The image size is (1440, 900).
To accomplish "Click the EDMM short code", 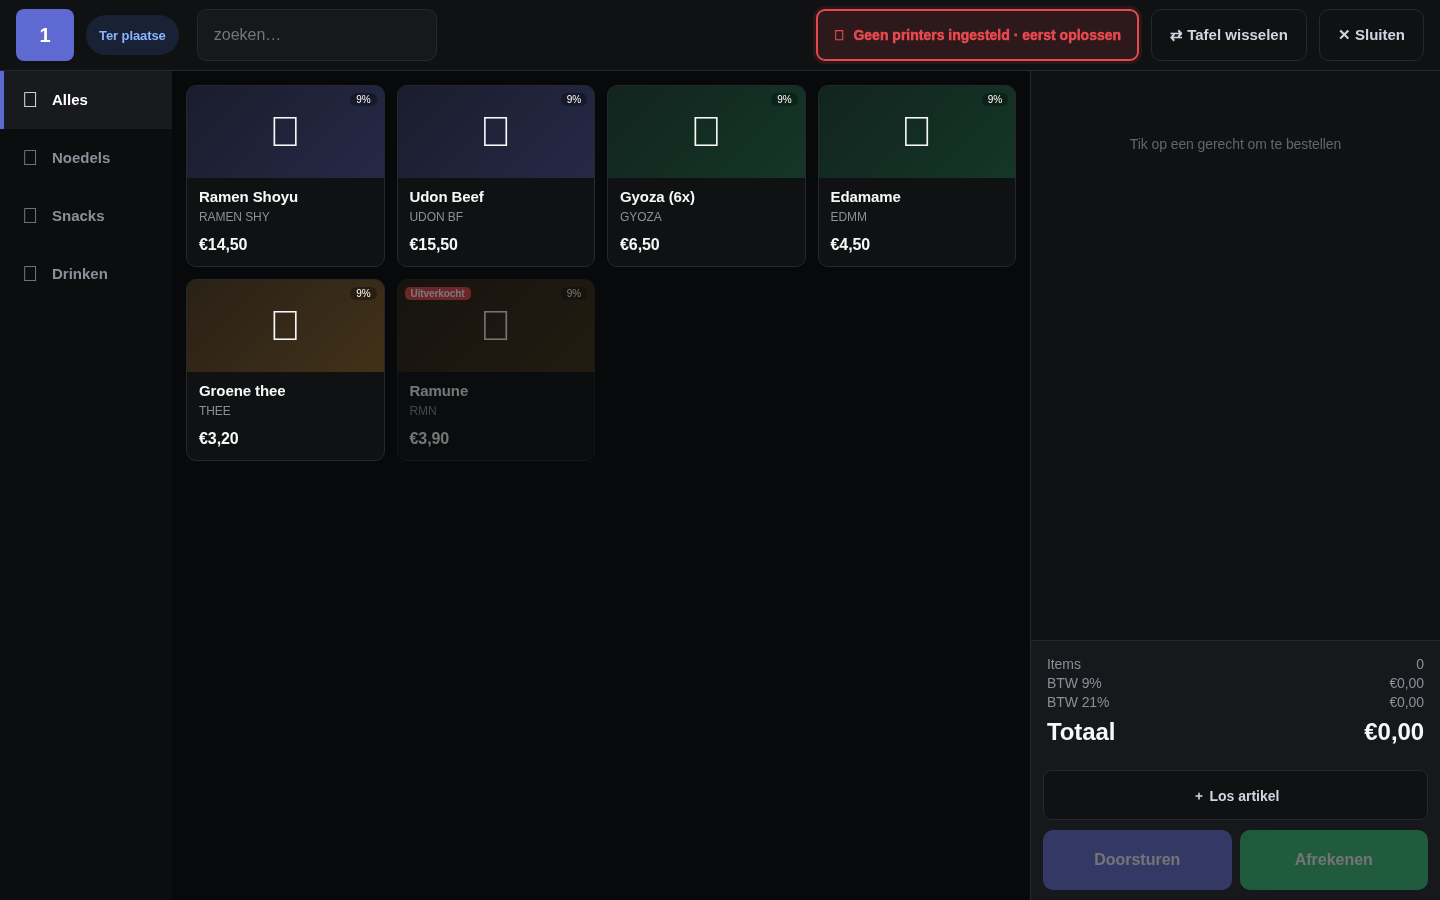I will point(849,217).
